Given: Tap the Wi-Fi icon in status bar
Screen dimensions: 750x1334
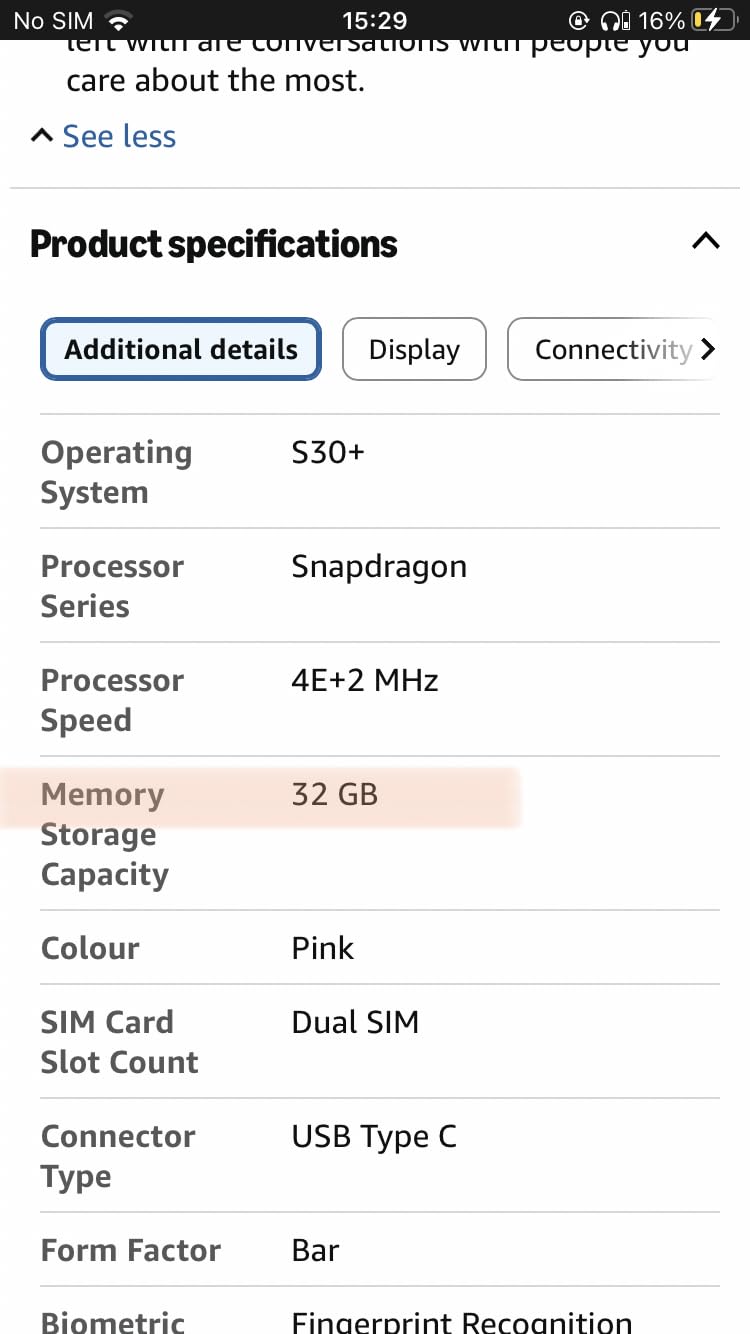Looking at the screenshot, I should (119, 20).
